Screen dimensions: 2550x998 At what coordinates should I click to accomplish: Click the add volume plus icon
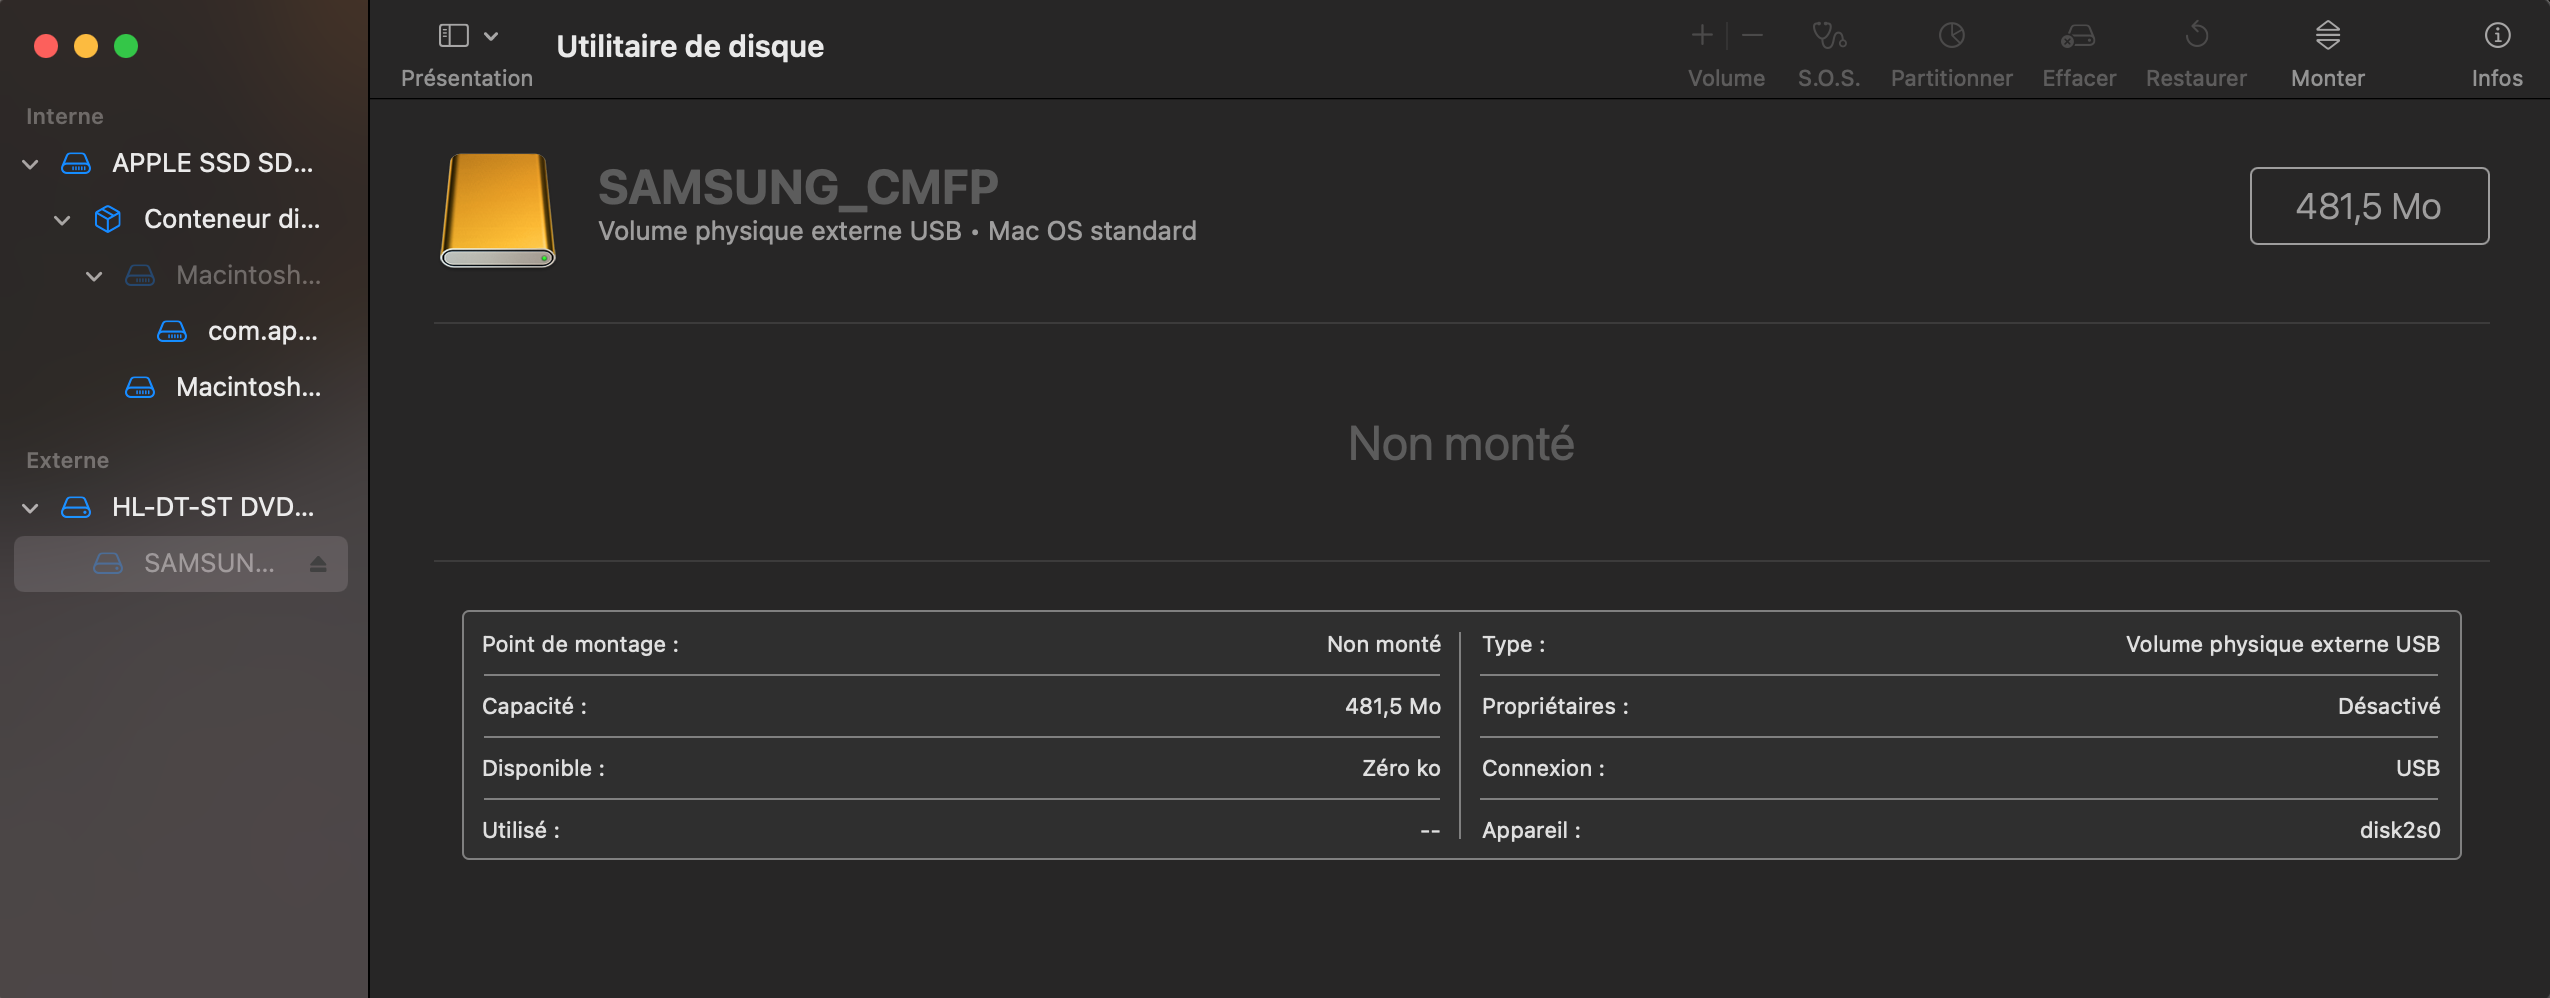coord(1701,36)
